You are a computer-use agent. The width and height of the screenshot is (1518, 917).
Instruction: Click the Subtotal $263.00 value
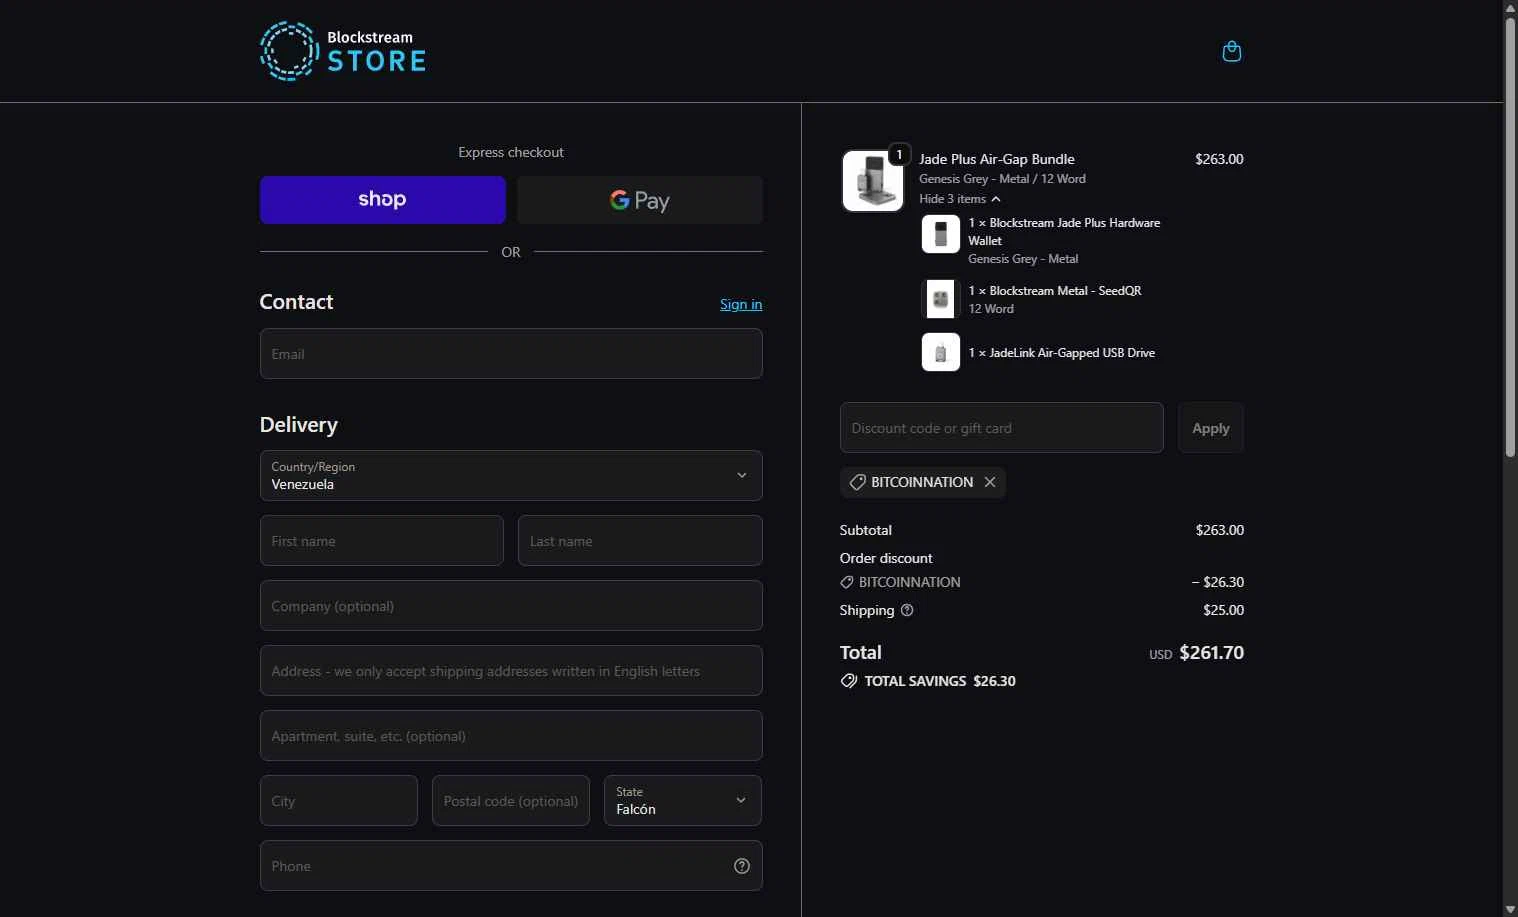click(x=1220, y=530)
